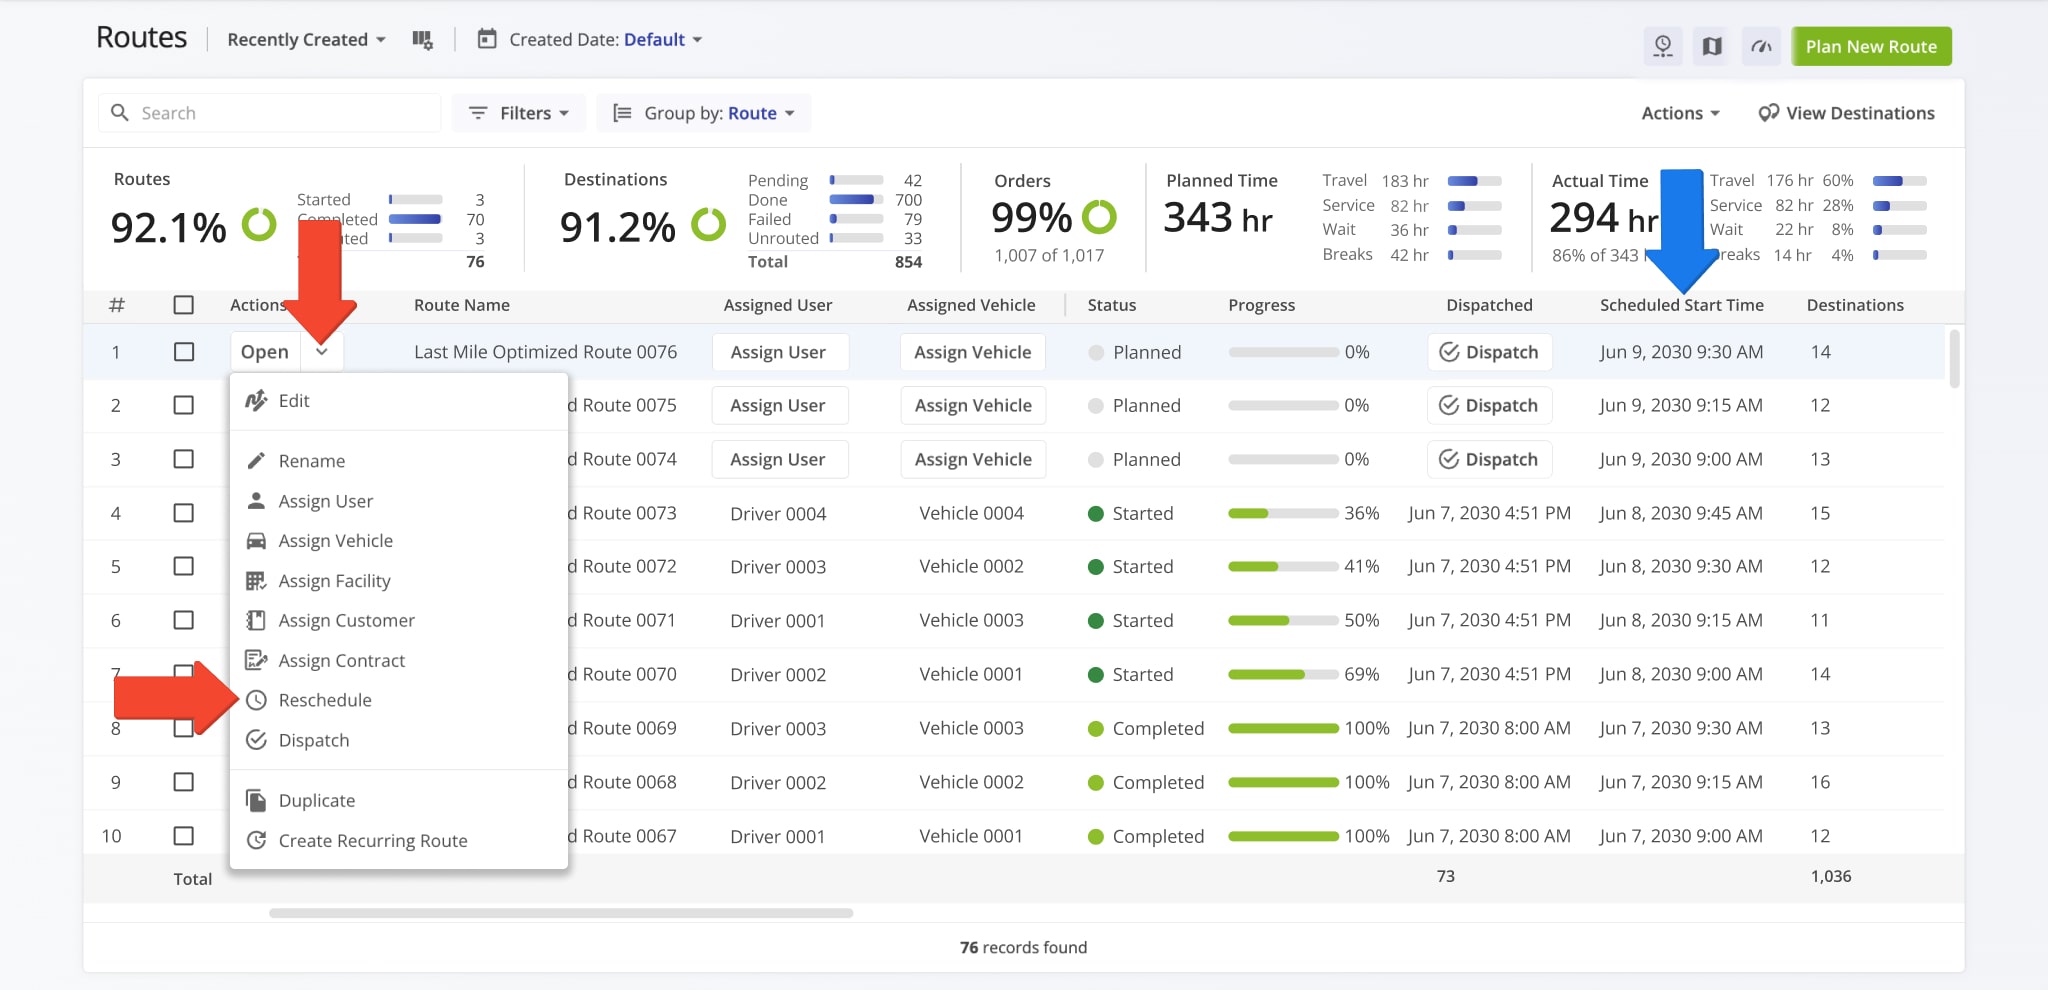The image size is (2048, 990).
Task: Open the map view icon in top toolbar
Action: (1712, 47)
